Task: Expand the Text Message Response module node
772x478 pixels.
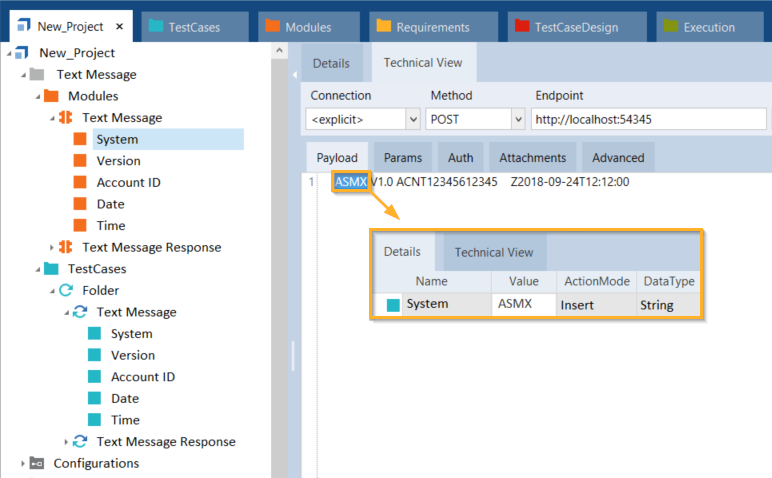Action: tap(52, 247)
